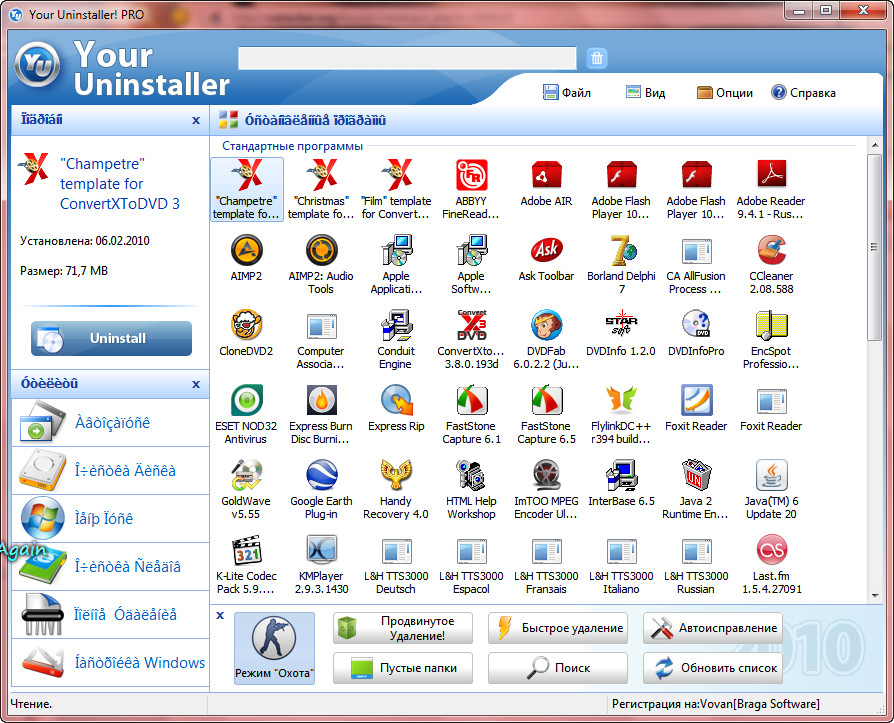Image resolution: width=894 pixels, height=723 pixels.
Task: Close the top-left details panel
Action: (196, 120)
